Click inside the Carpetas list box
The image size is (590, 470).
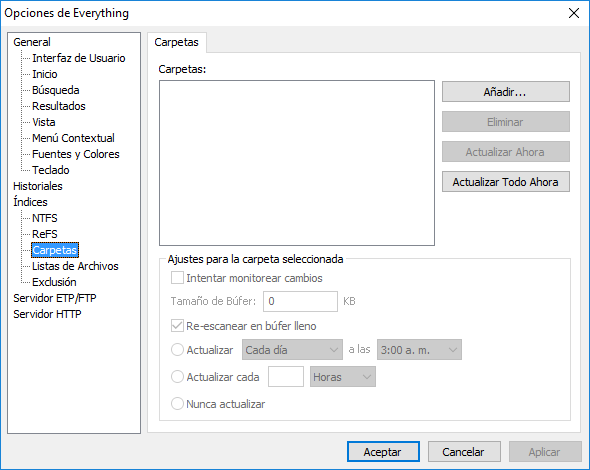pyautogui.click(x=297, y=163)
